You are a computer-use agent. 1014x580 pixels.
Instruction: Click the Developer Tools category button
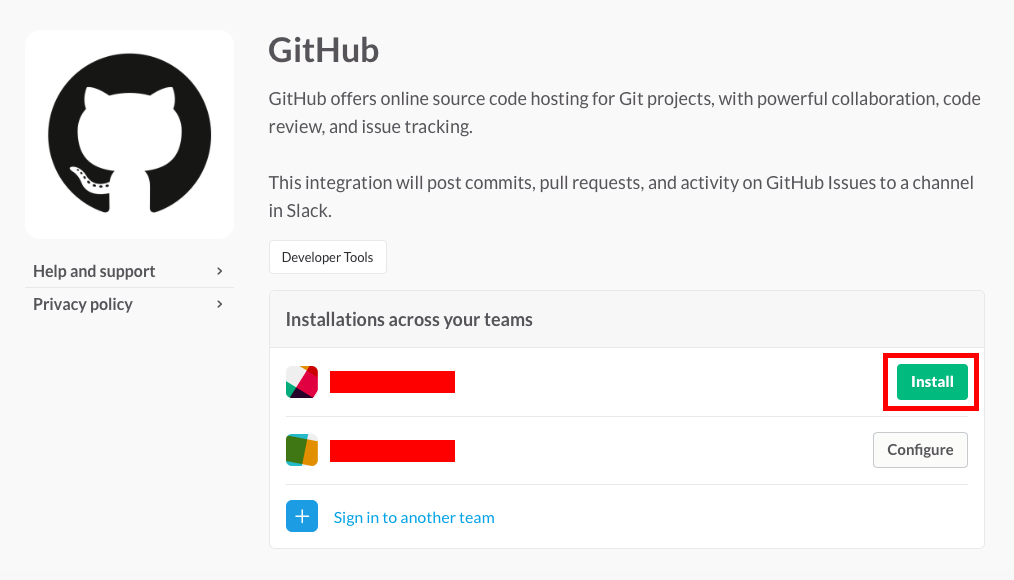pyautogui.click(x=328, y=257)
